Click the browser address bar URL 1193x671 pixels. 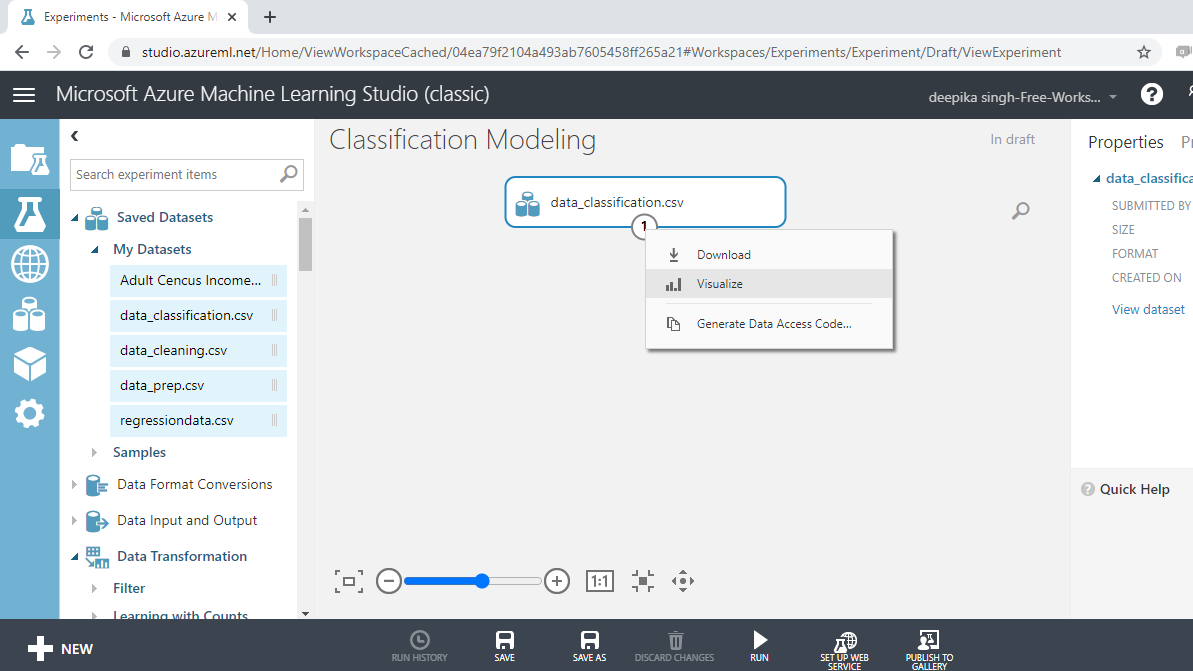coord(601,52)
